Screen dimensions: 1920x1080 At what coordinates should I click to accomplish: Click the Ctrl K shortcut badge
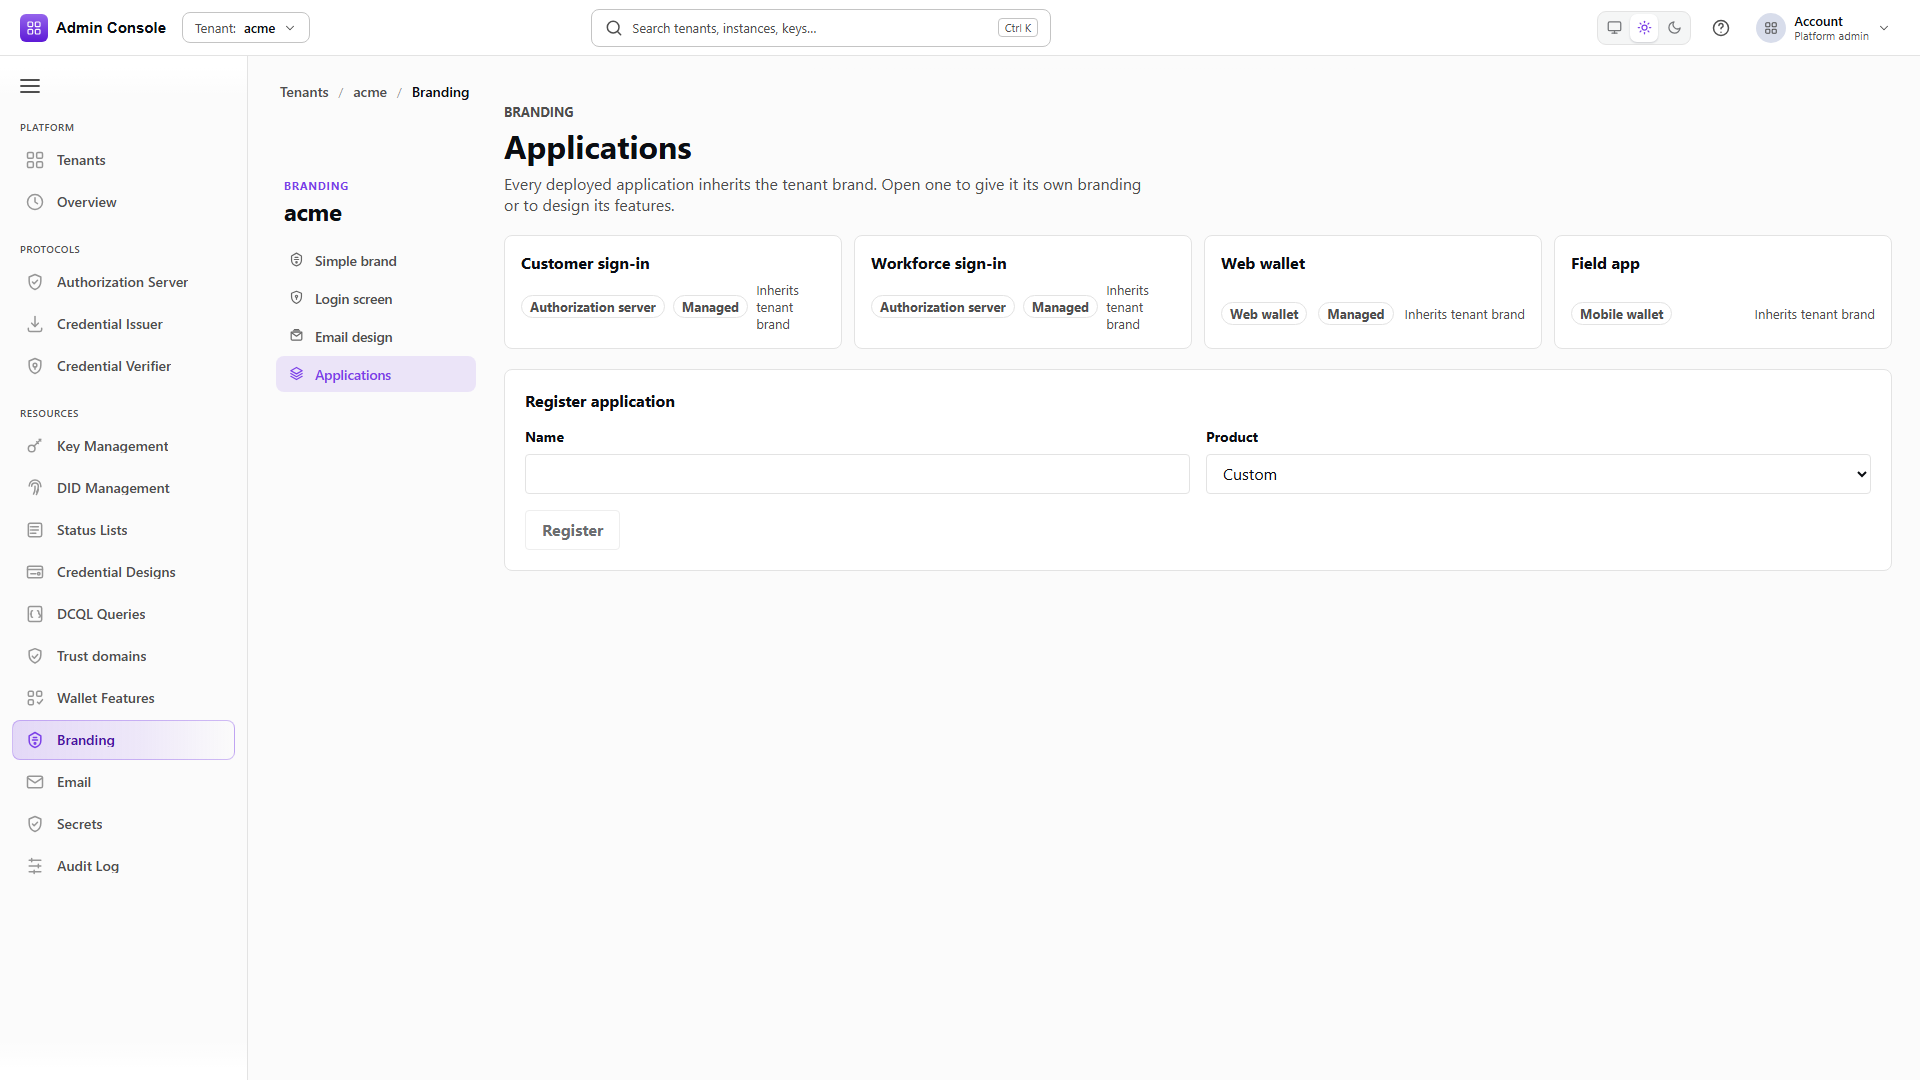[x=1018, y=28]
